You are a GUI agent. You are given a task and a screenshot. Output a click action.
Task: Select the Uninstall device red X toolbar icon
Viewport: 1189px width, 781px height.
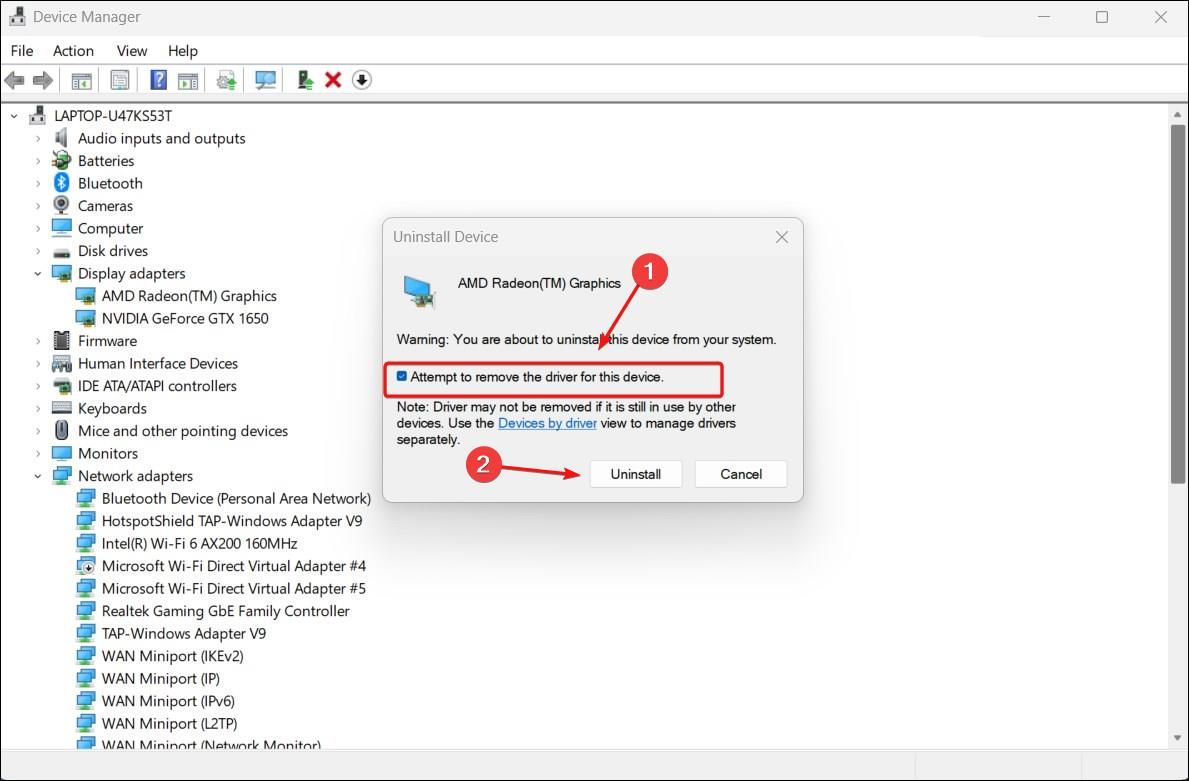tap(333, 80)
